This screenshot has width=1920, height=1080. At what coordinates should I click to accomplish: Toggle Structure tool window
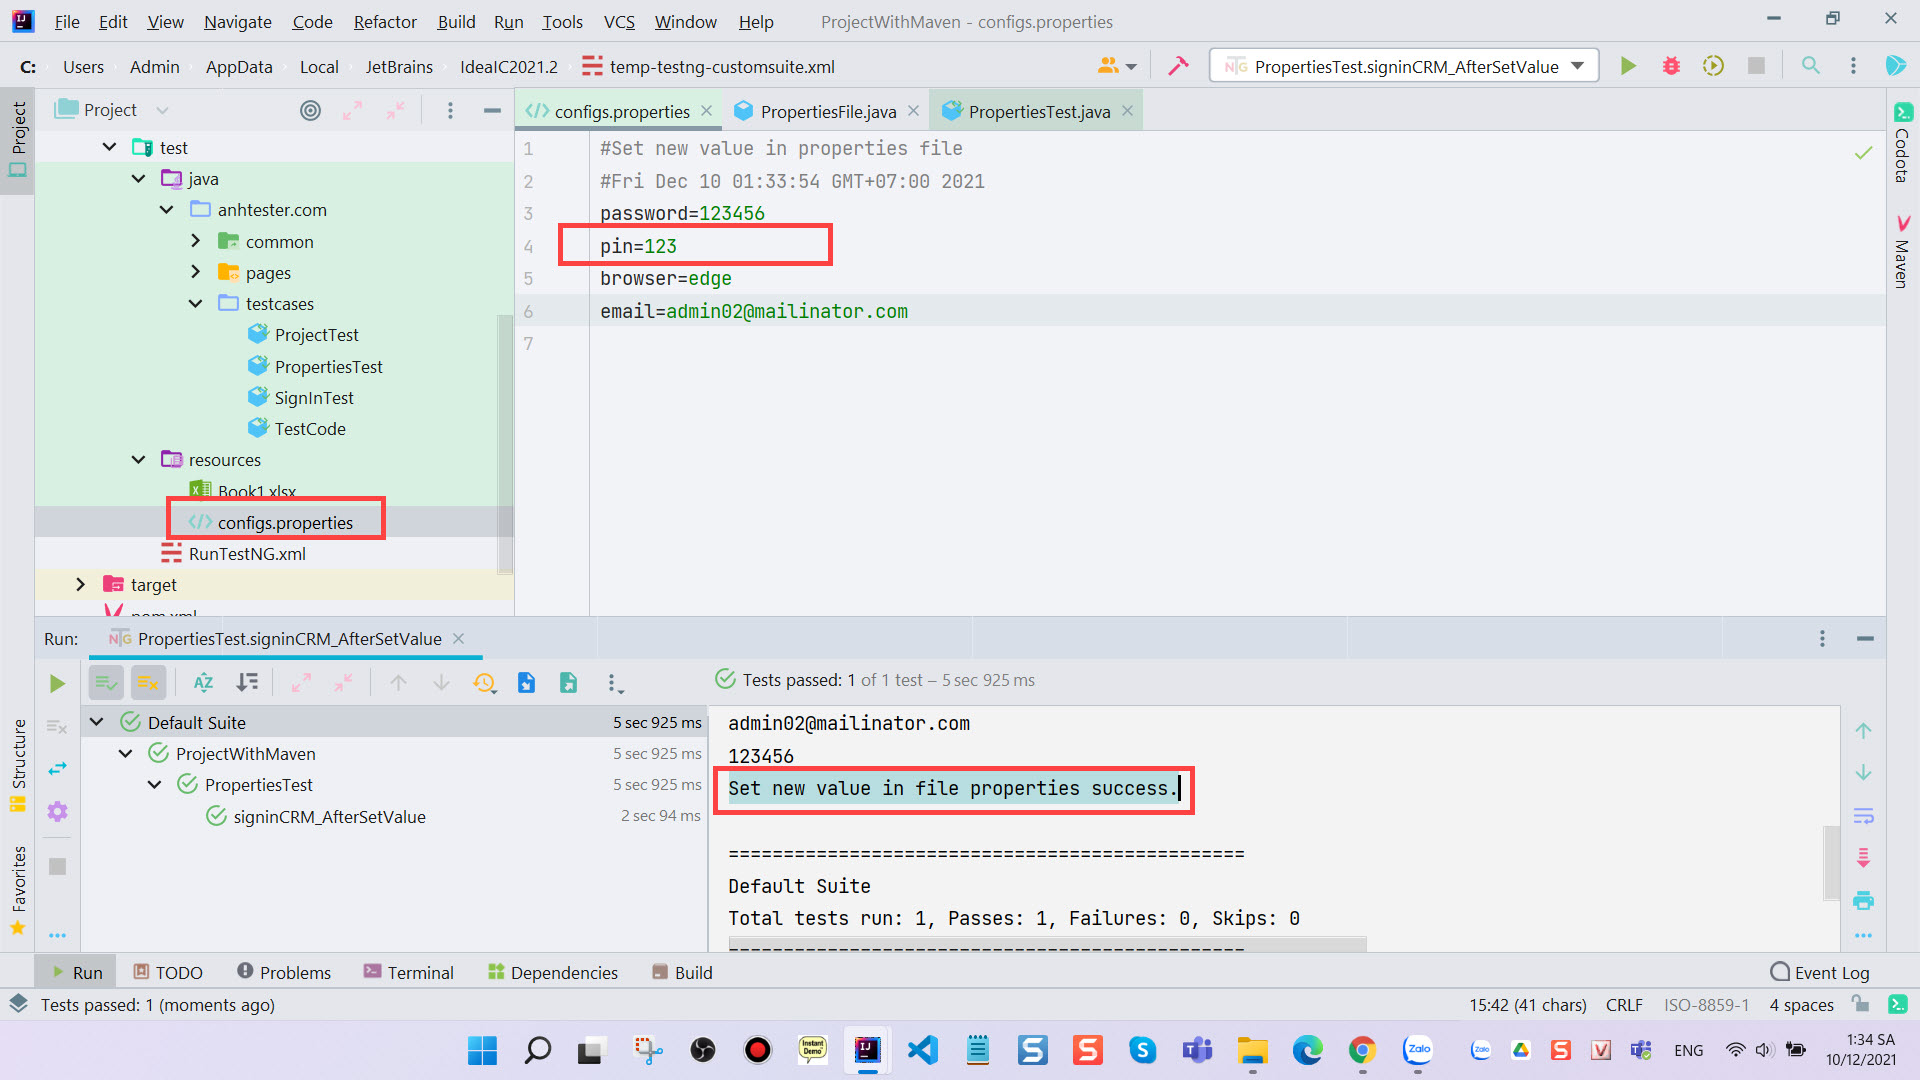point(18,765)
